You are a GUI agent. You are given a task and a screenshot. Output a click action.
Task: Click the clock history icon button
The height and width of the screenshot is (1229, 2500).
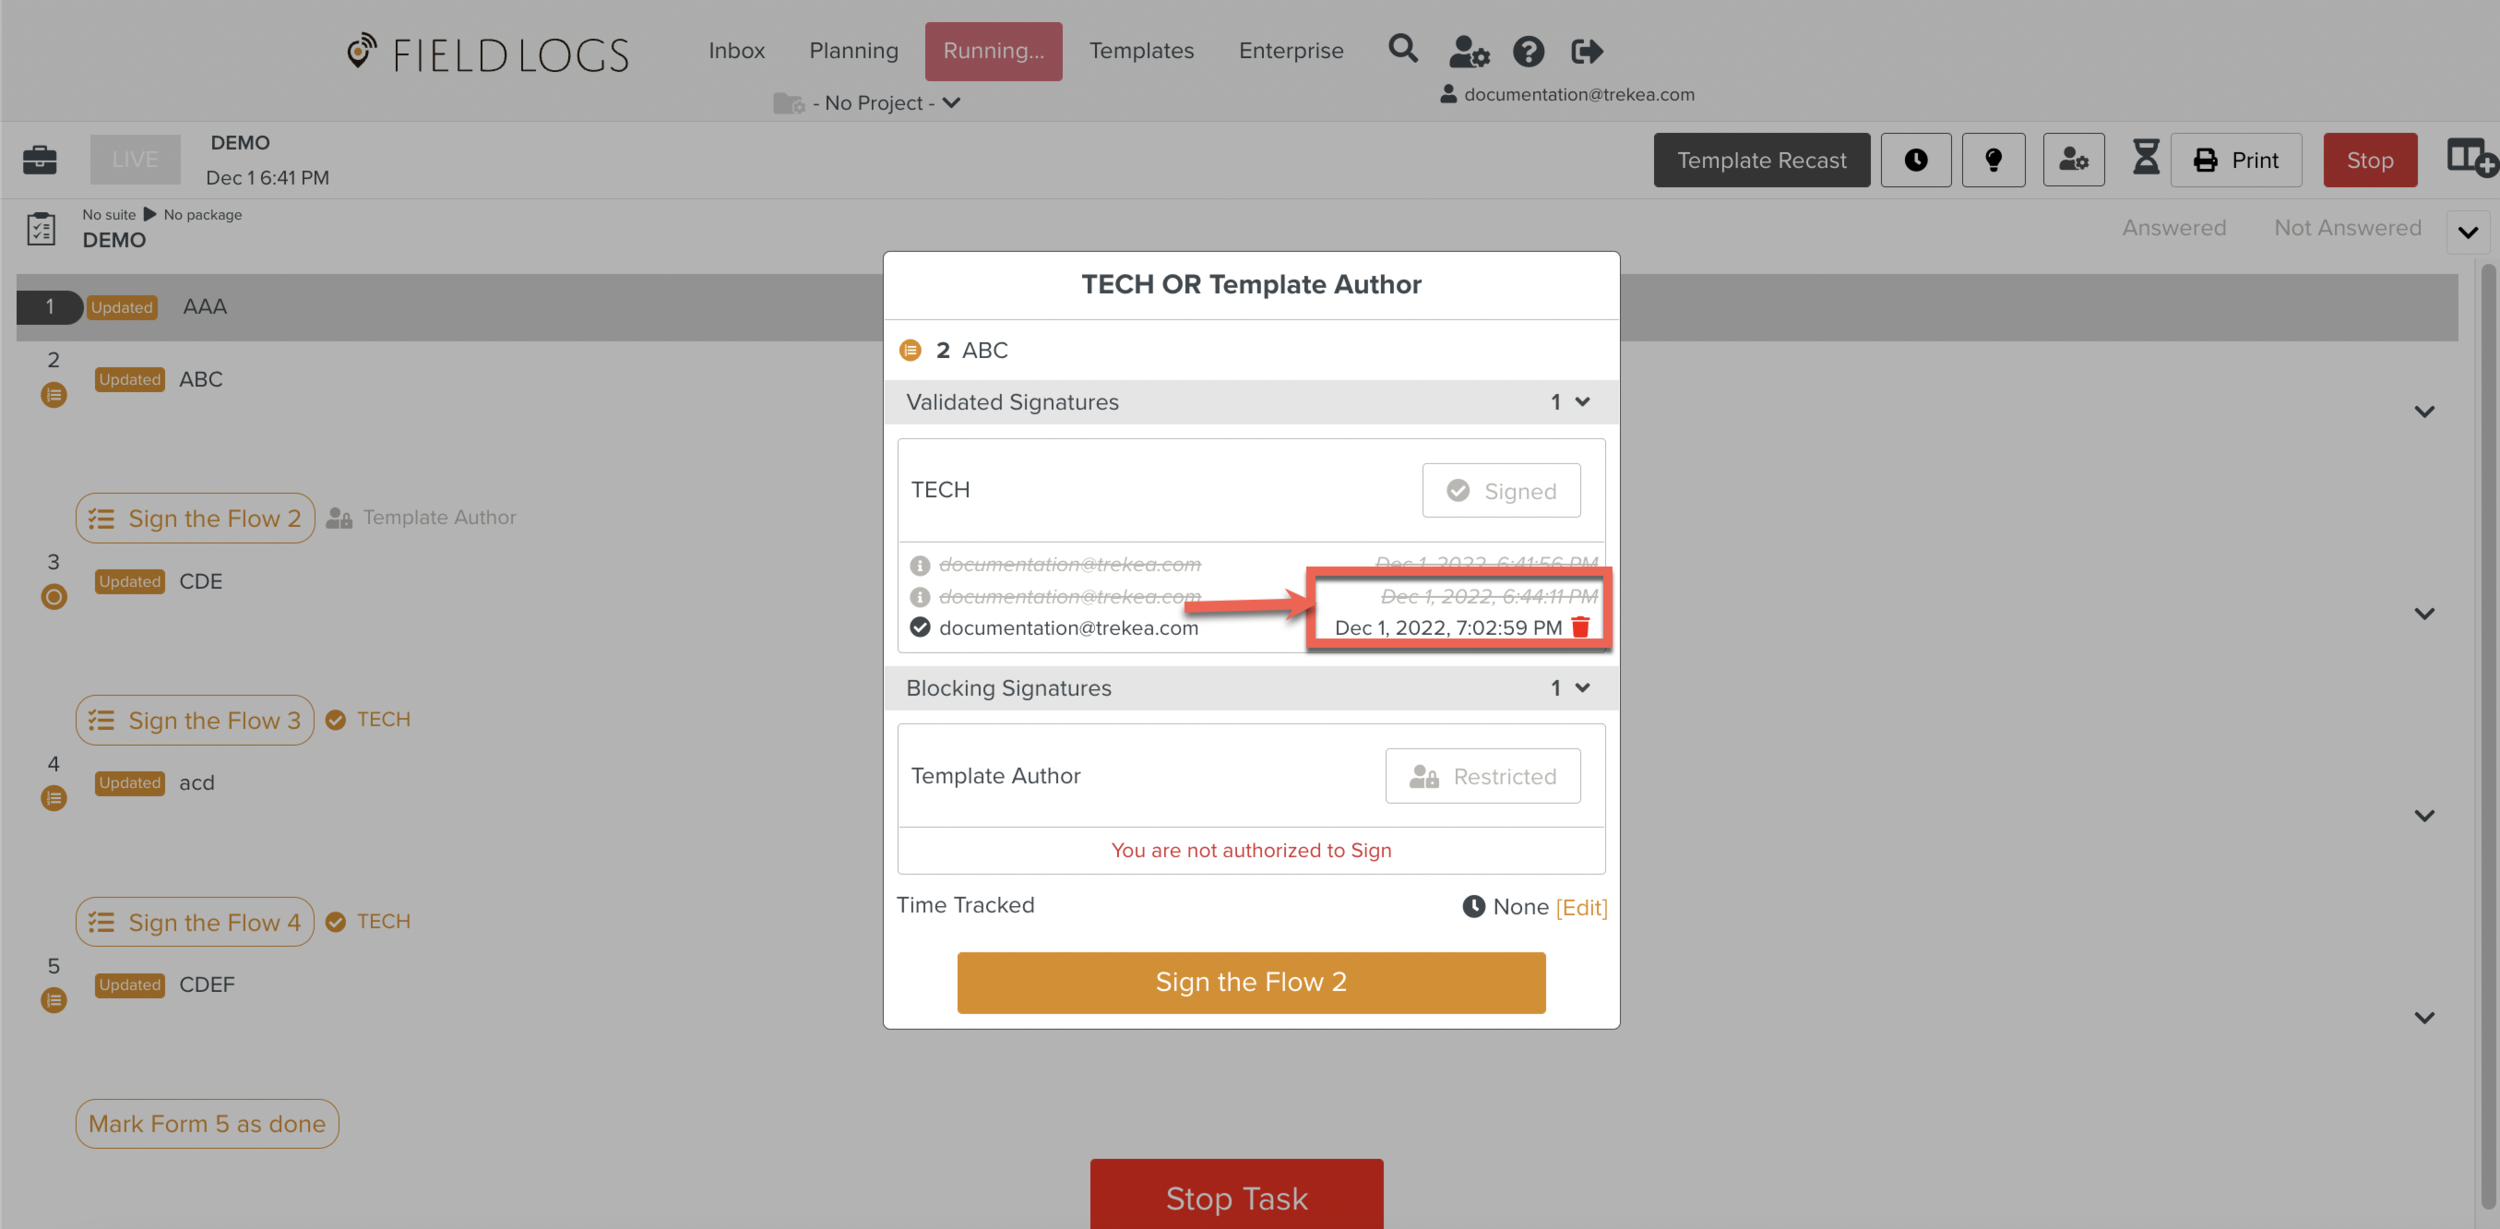tap(1915, 160)
